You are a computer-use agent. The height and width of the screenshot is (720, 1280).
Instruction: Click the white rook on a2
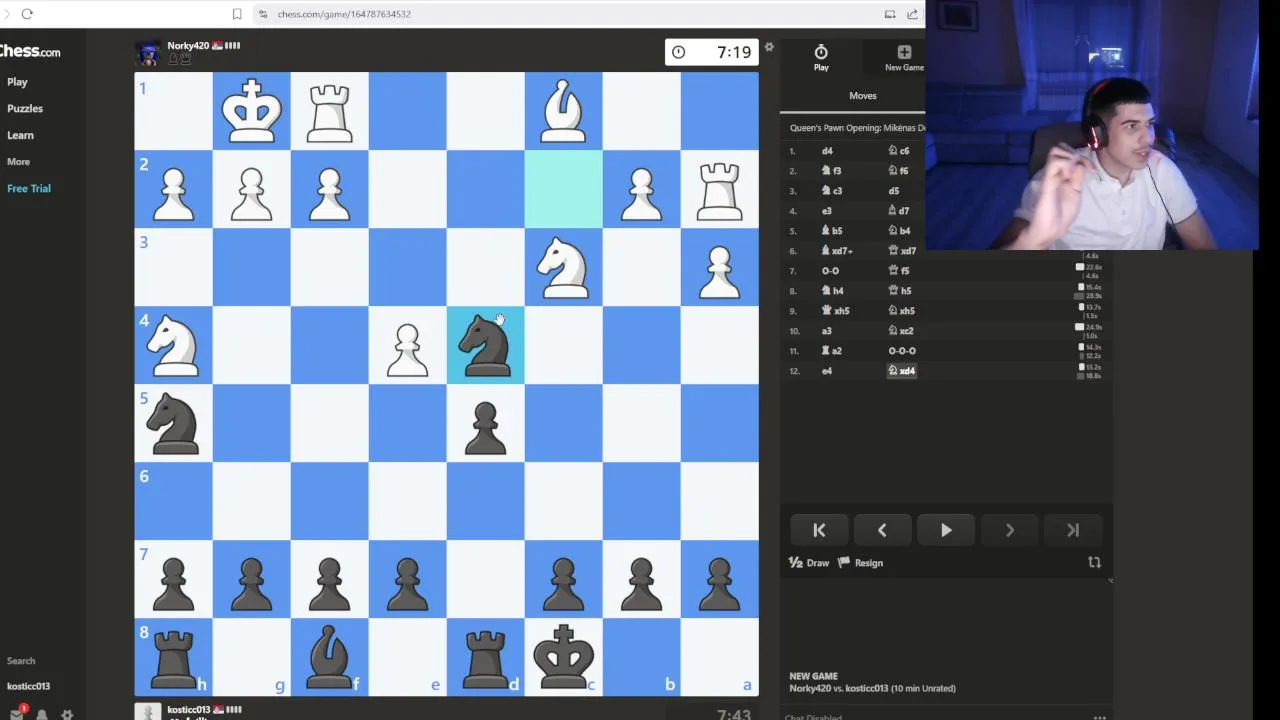(719, 189)
